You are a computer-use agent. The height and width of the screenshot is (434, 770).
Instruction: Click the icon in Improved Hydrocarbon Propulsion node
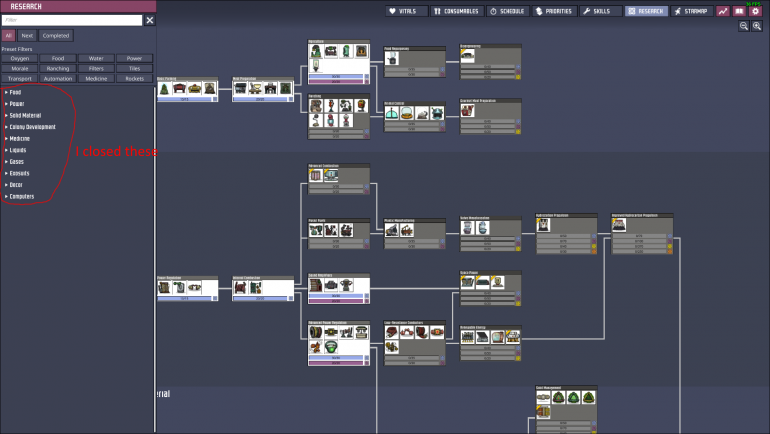coord(619,225)
